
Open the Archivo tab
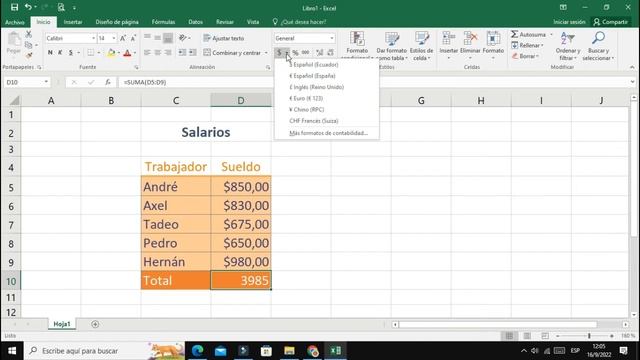coord(15,22)
